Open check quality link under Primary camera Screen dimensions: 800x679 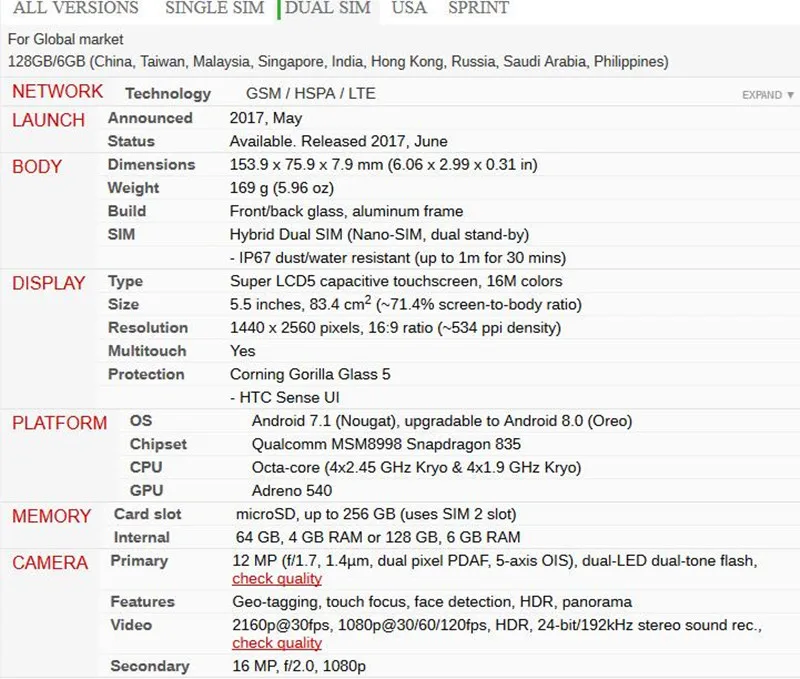tap(277, 579)
